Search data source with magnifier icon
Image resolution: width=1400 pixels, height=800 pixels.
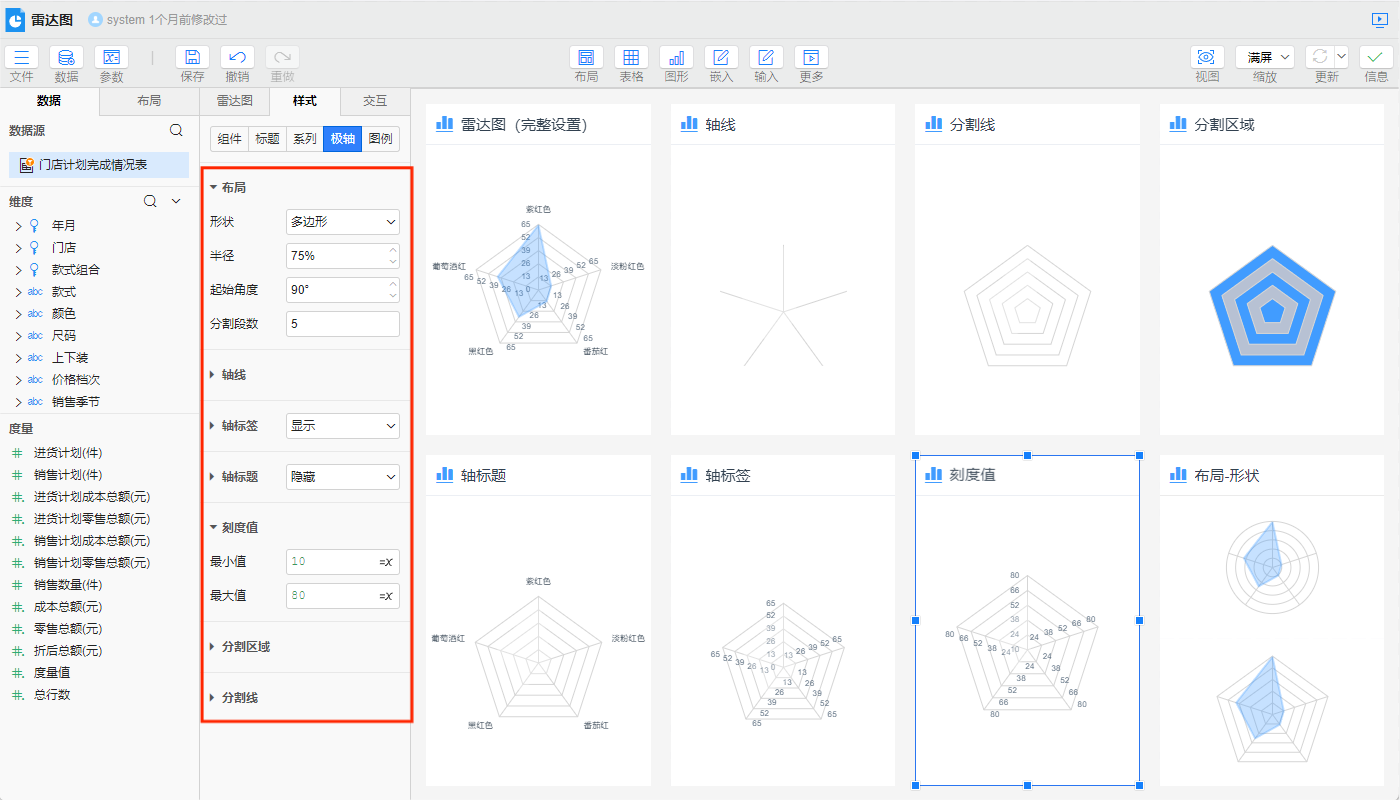176,130
